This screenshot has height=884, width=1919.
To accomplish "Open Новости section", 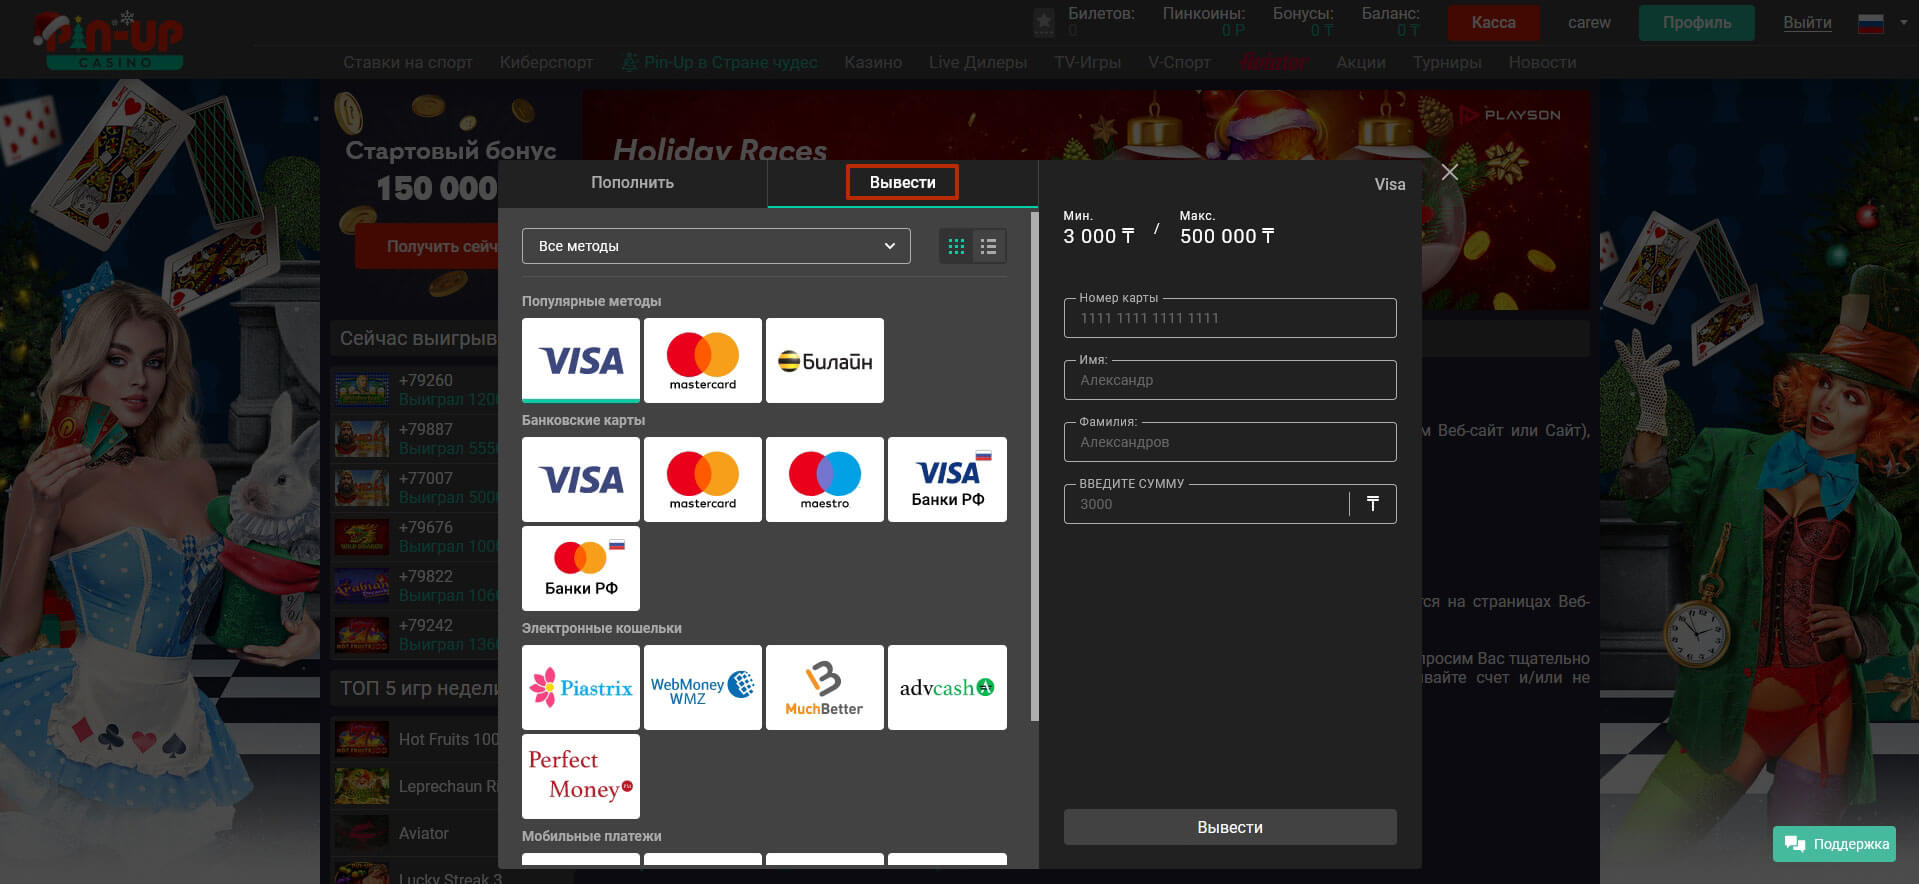I will coord(1542,62).
